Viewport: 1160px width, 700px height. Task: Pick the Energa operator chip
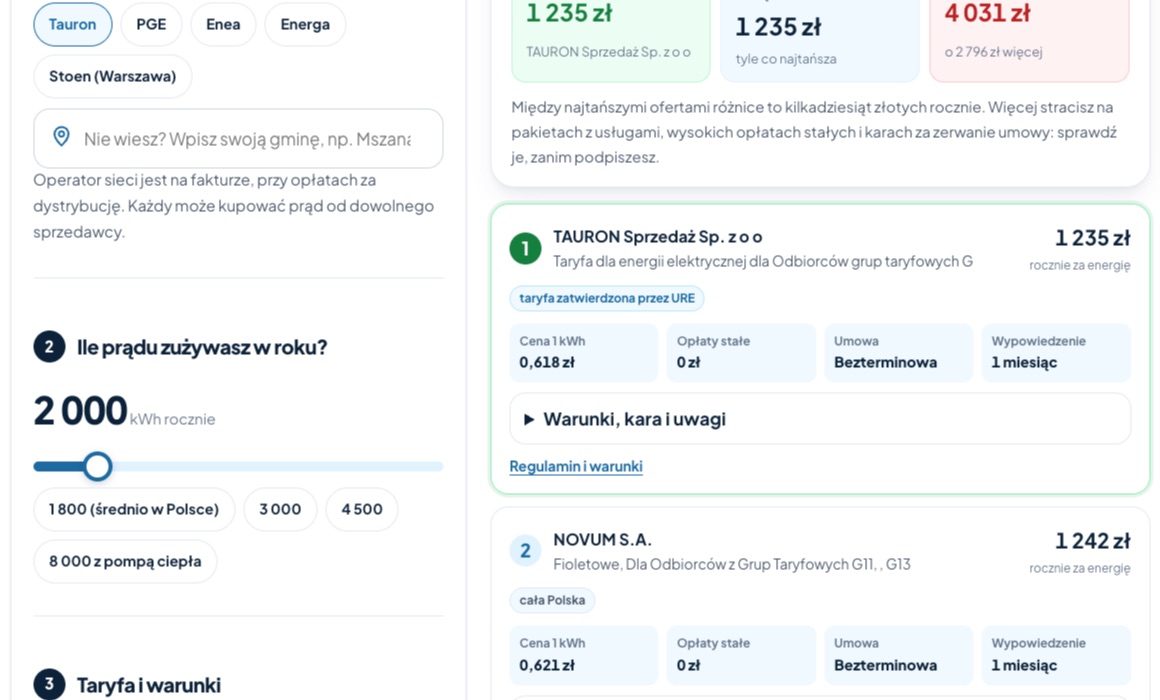point(305,24)
